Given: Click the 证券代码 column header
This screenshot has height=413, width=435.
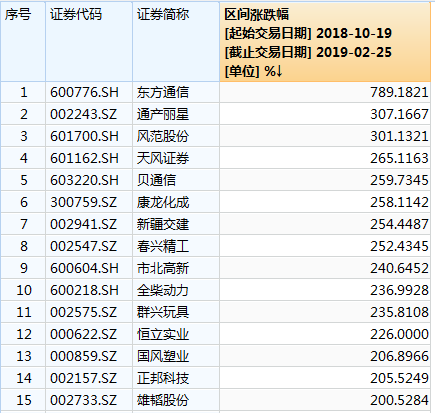Looking at the screenshot, I should click(x=89, y=42).
